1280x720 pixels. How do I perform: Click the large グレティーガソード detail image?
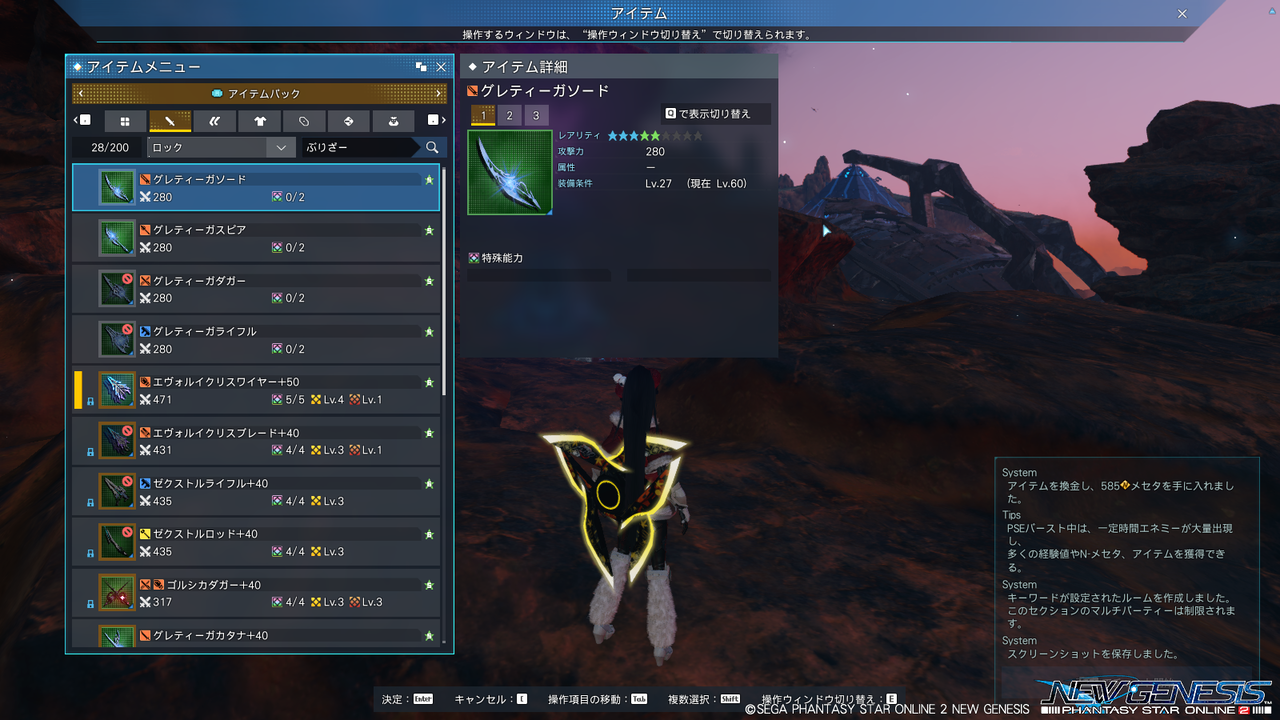[510, 172]
